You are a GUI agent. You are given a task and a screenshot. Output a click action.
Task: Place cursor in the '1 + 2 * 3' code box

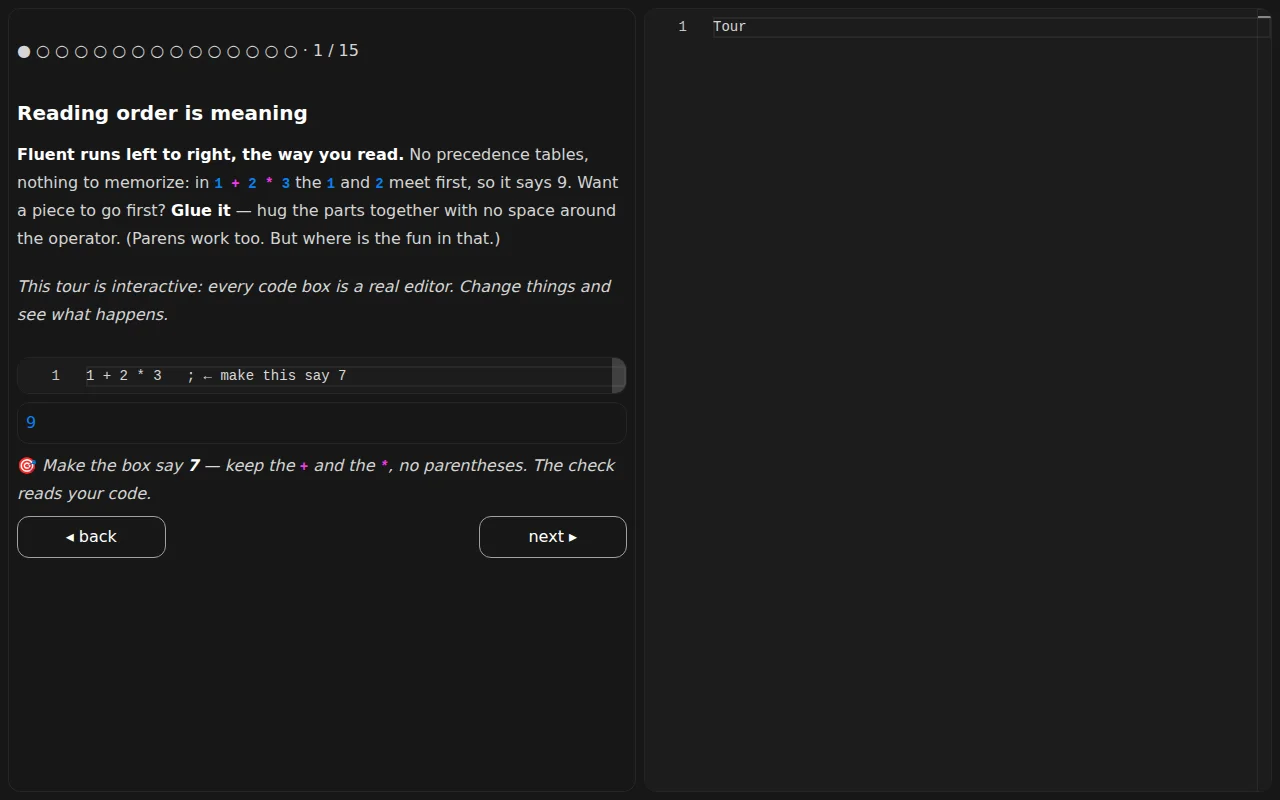322,376
